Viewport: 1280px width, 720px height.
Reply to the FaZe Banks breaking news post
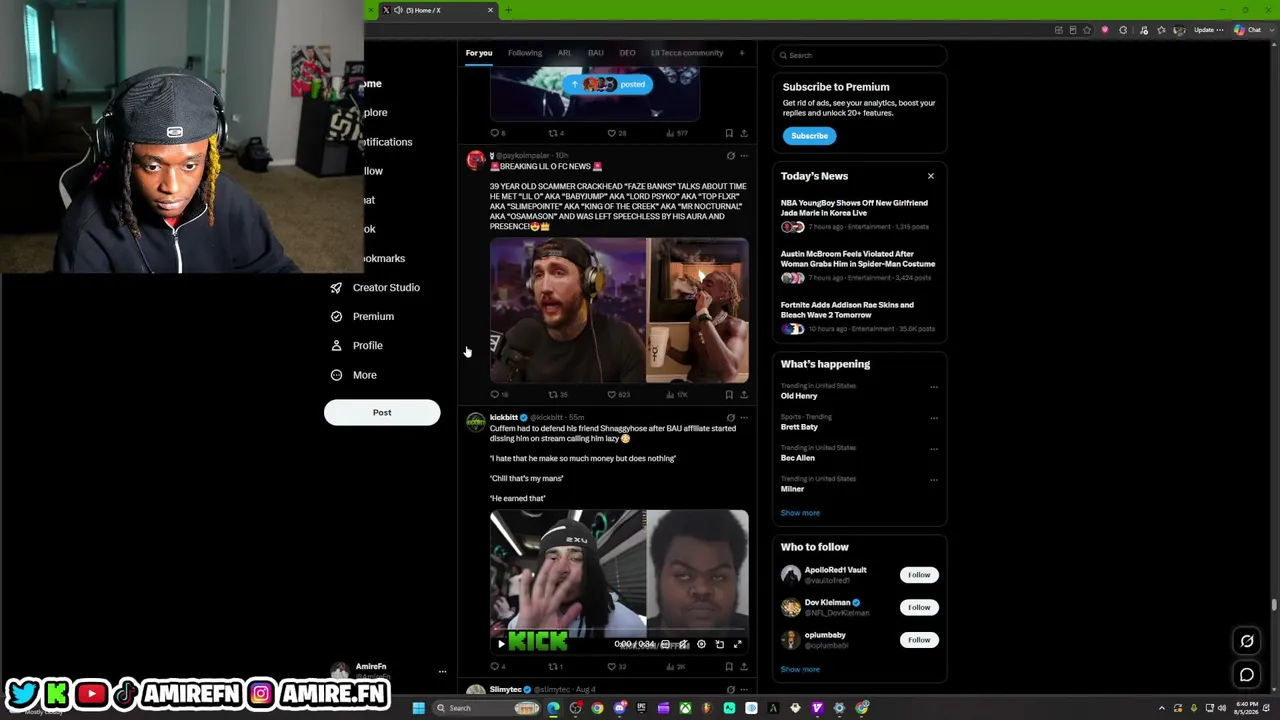(x=494, y=395)
